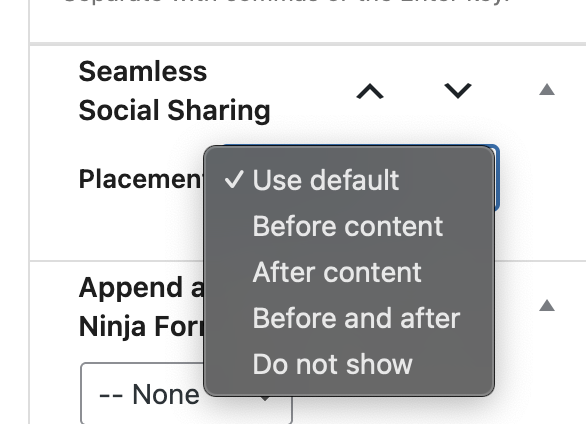Image resolution: width=586 pixels, height=424 pixels.
Task: Click the Append a Ninja Form heading
Action: [x=141, y=307]
